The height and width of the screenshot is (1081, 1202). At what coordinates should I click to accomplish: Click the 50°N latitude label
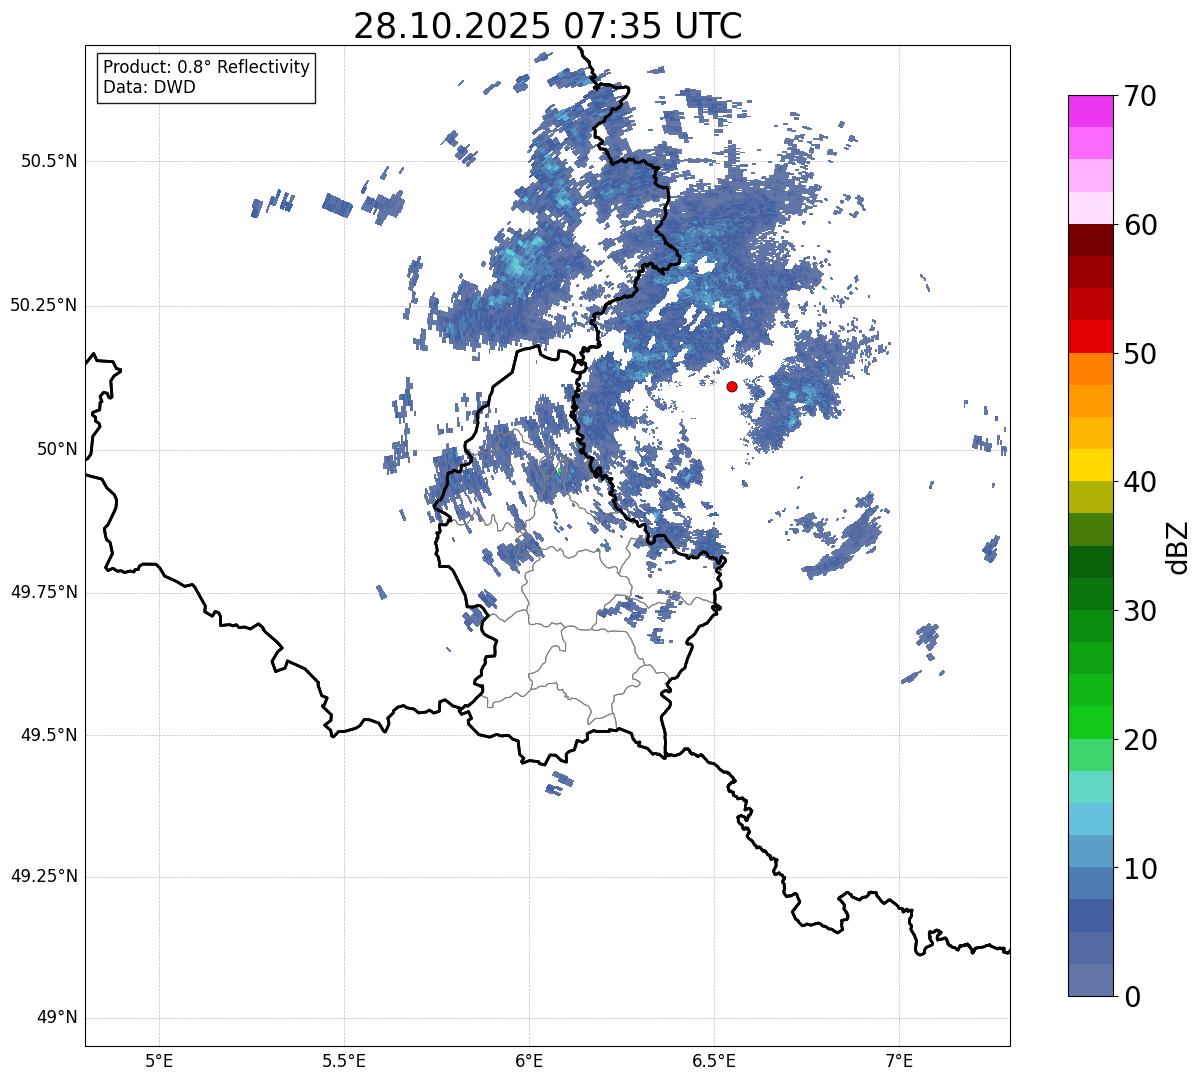pyautogui.click(x=57, y=449)
